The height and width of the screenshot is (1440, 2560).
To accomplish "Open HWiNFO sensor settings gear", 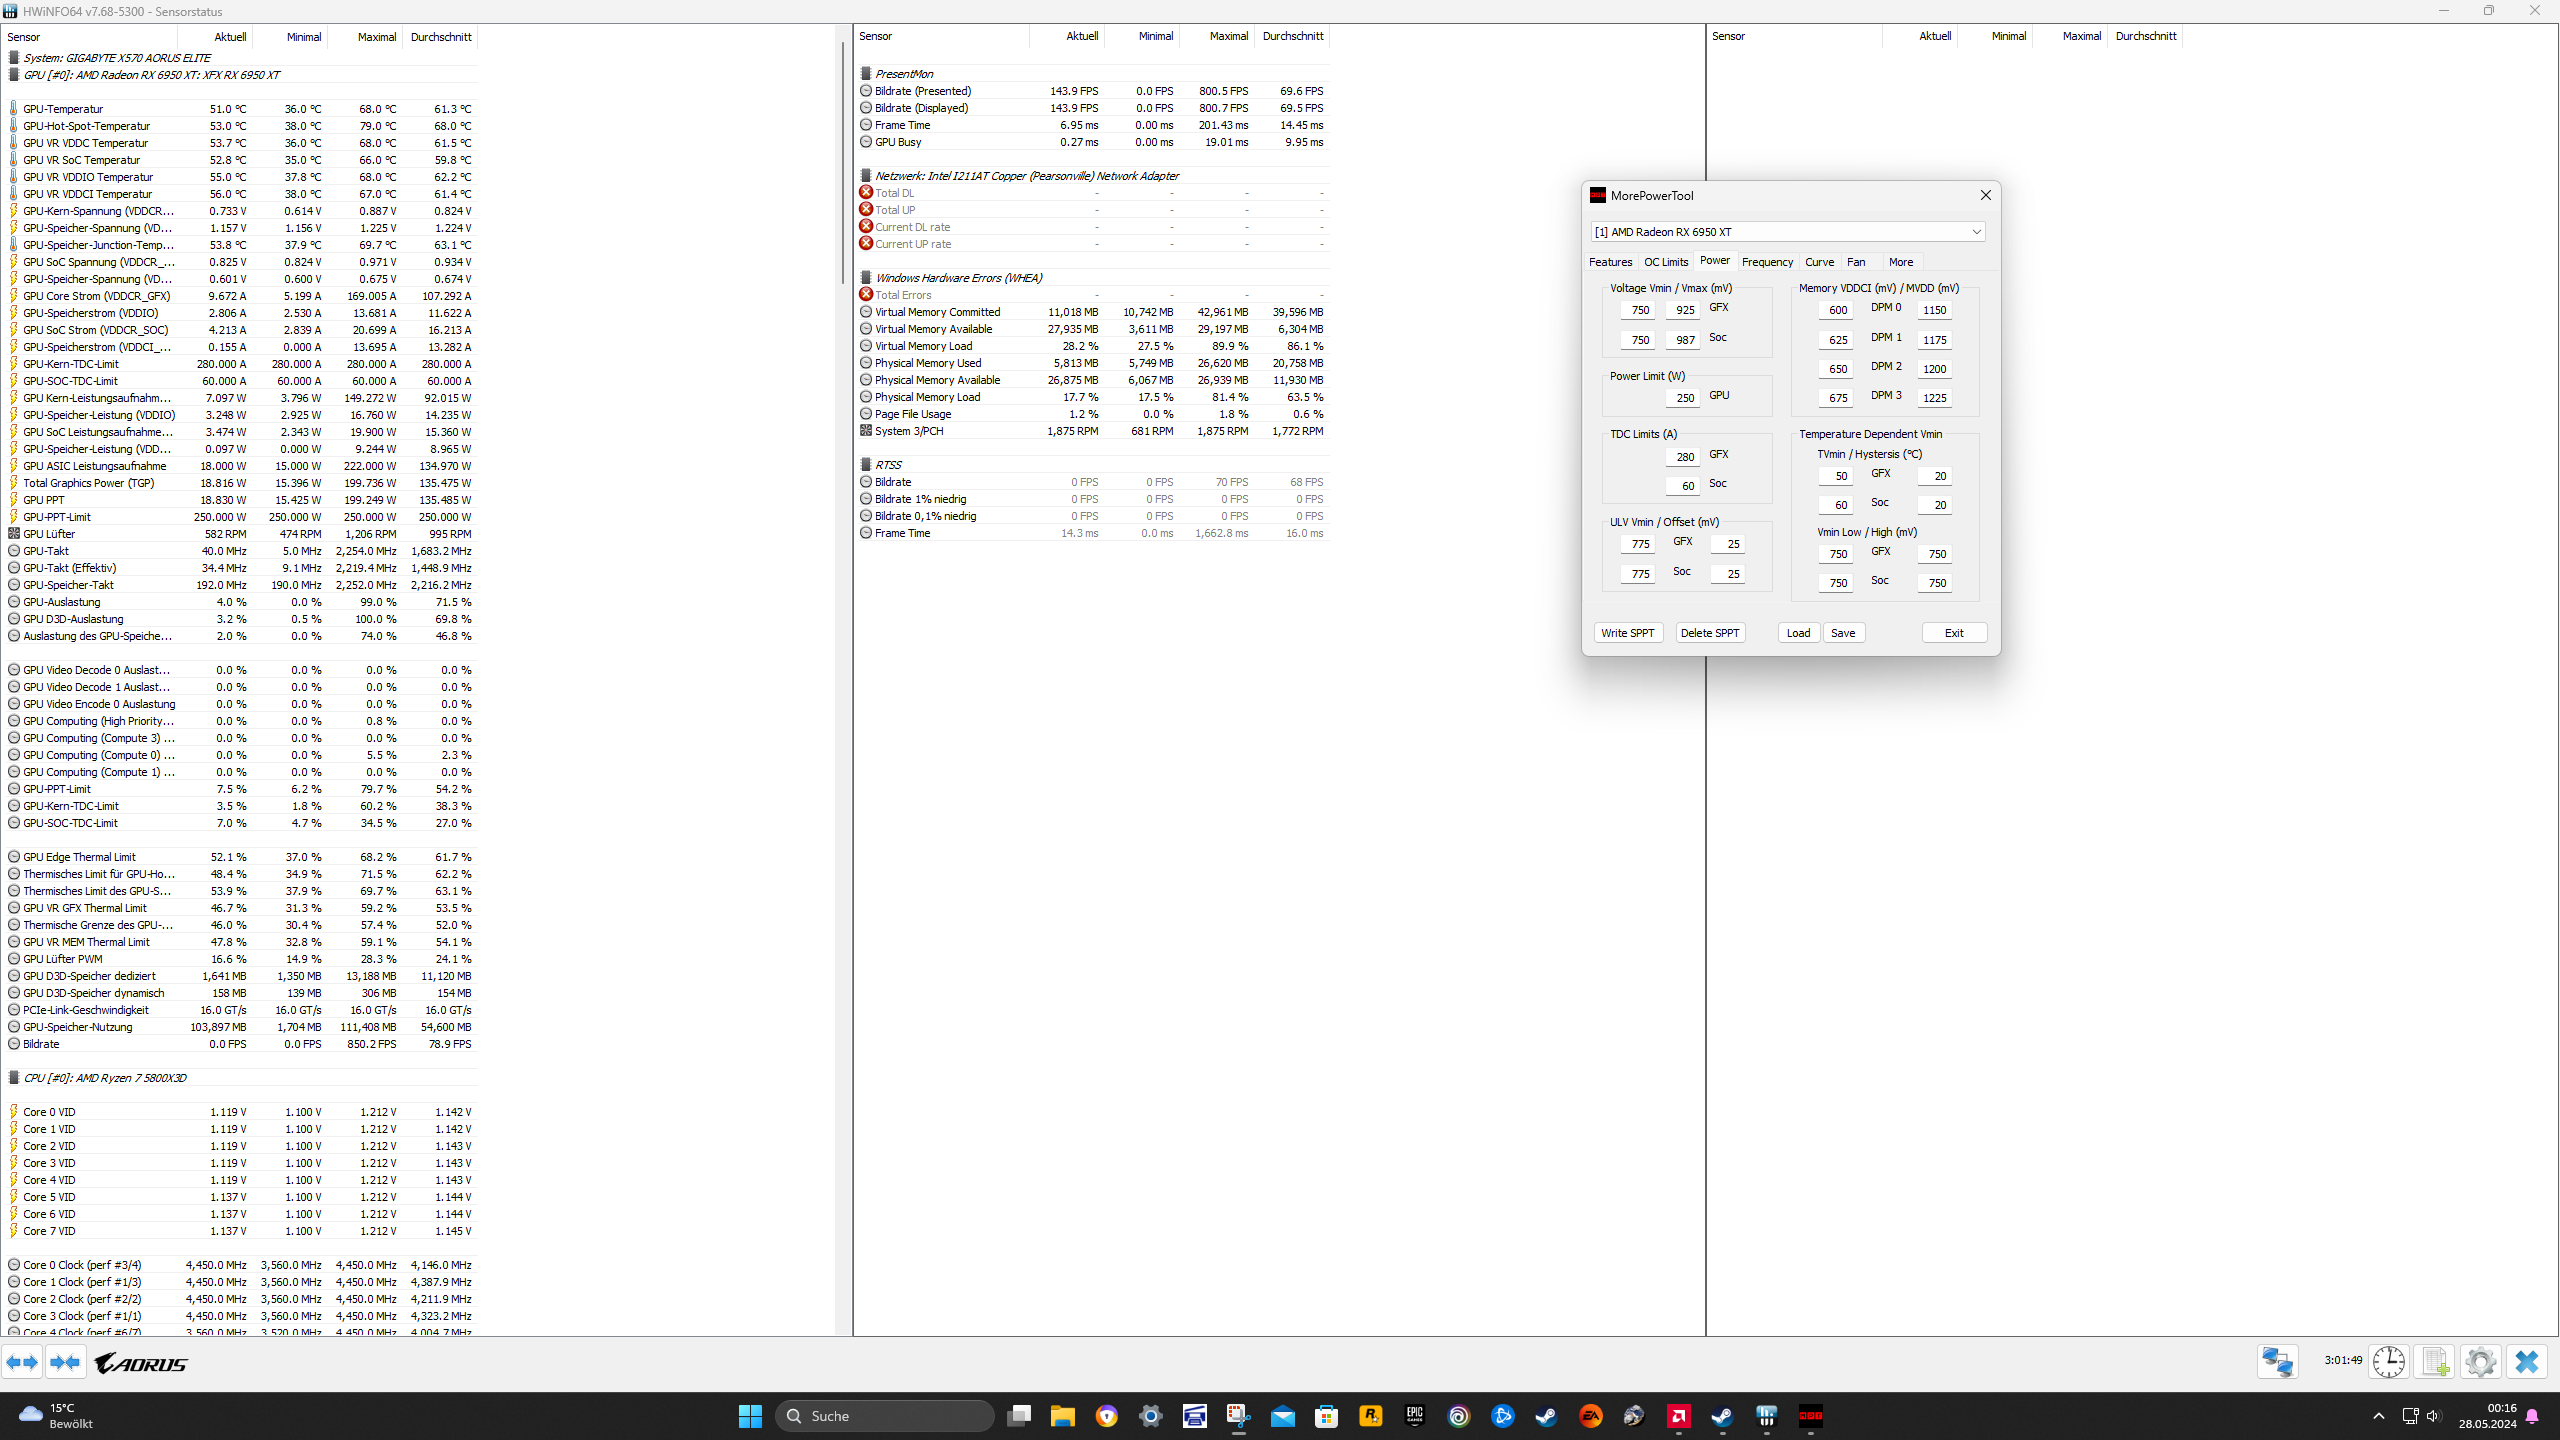I will [2481, 1362].
